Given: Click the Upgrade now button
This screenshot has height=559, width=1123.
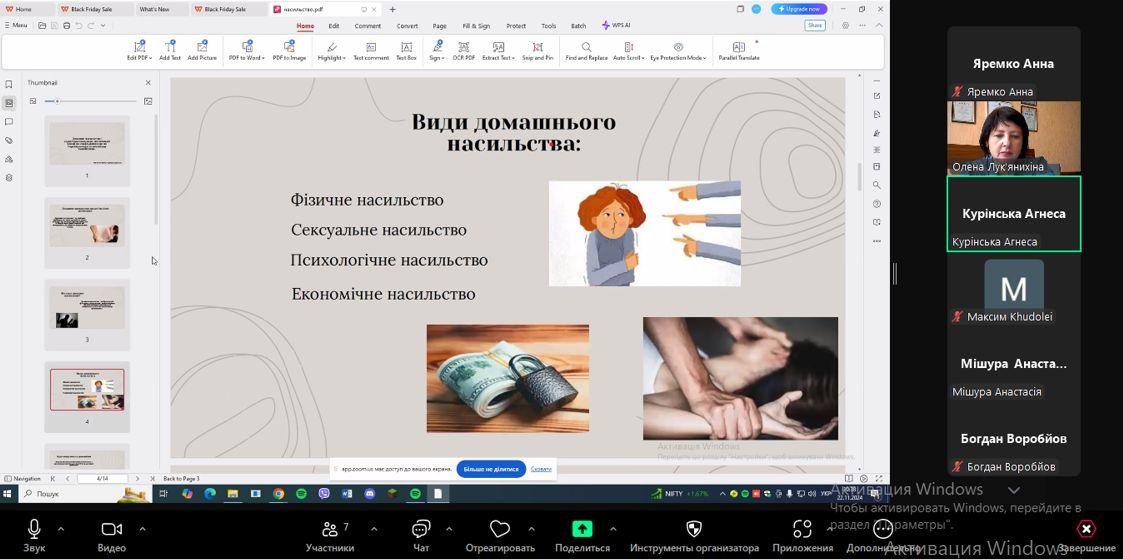Looking at the screenshot, I should click(x=799, y=9).
